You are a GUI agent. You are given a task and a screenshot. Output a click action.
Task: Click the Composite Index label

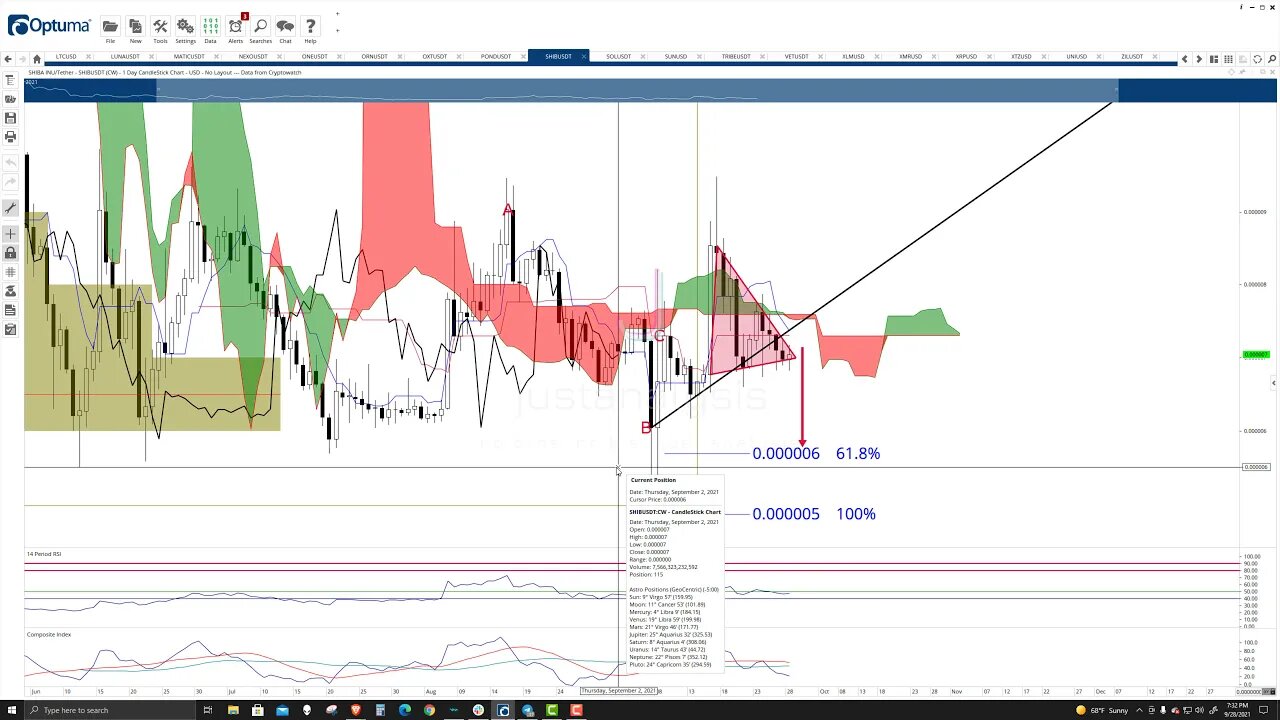49,635
